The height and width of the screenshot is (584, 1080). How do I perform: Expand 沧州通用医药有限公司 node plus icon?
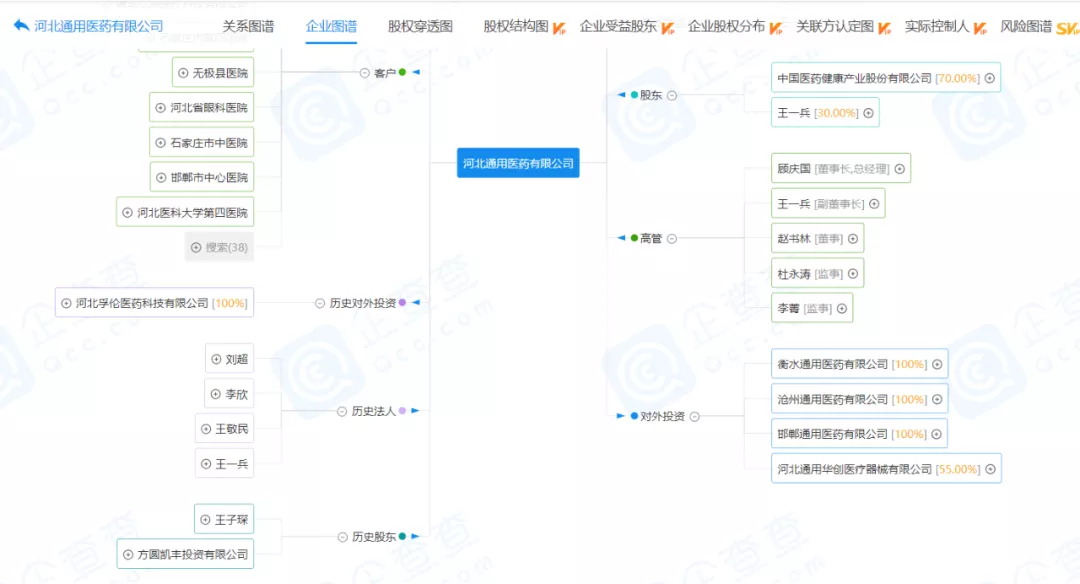[x=937, y=399]
